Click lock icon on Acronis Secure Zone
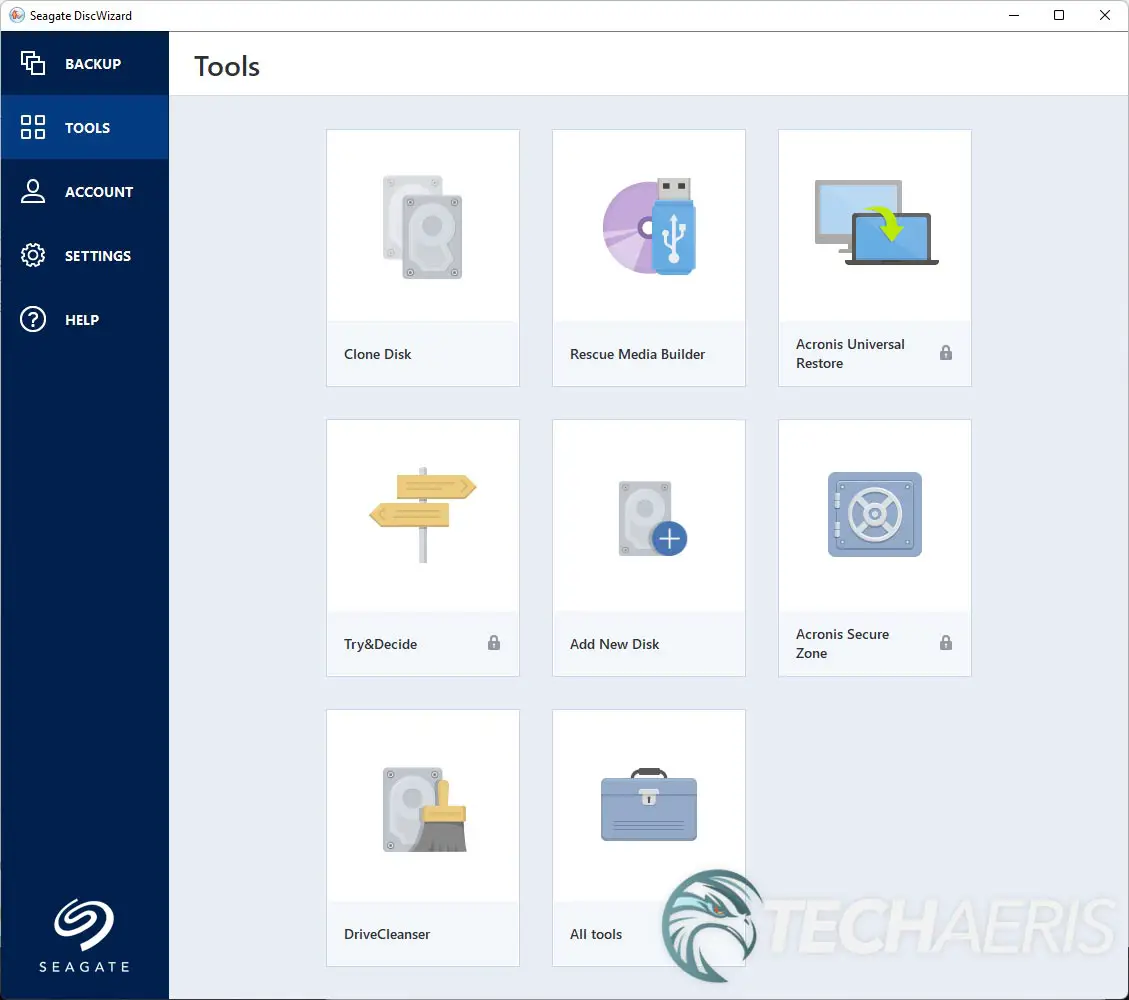The height and width of the screenshot is (1000, 1129). pyautogui.click(x=946, y=643)
